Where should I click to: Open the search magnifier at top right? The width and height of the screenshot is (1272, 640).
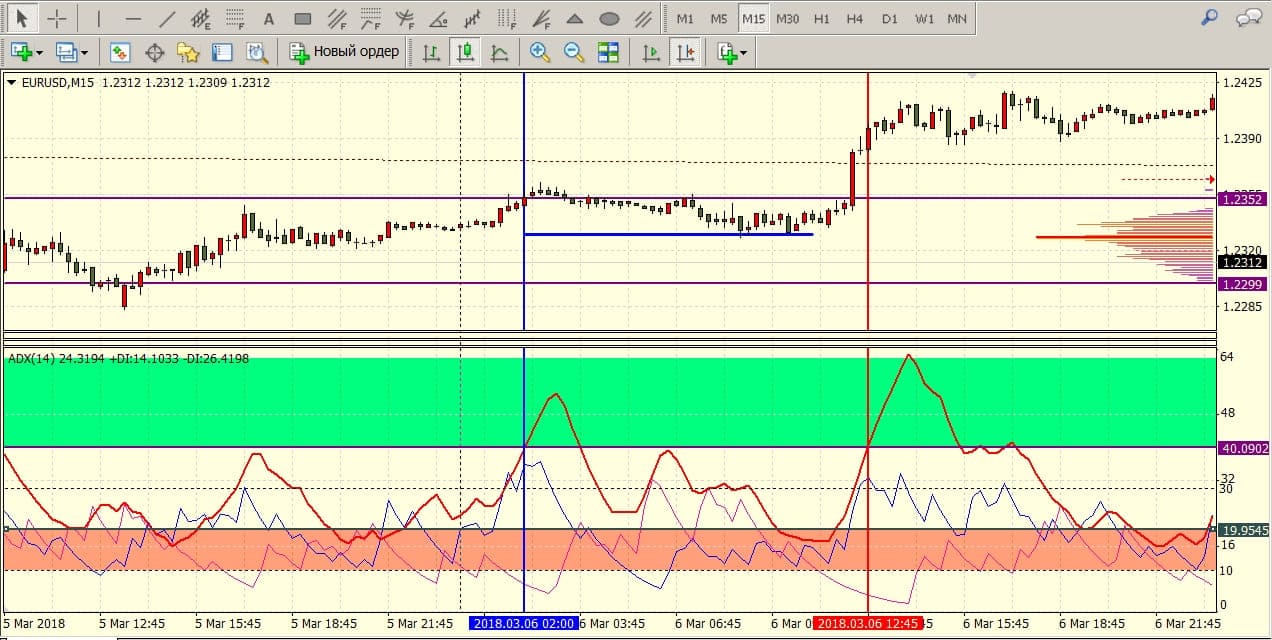click(1210, 16)
